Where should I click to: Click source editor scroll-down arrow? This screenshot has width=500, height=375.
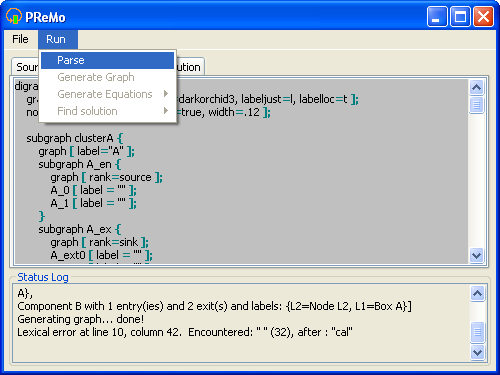[x=476, y=255]
